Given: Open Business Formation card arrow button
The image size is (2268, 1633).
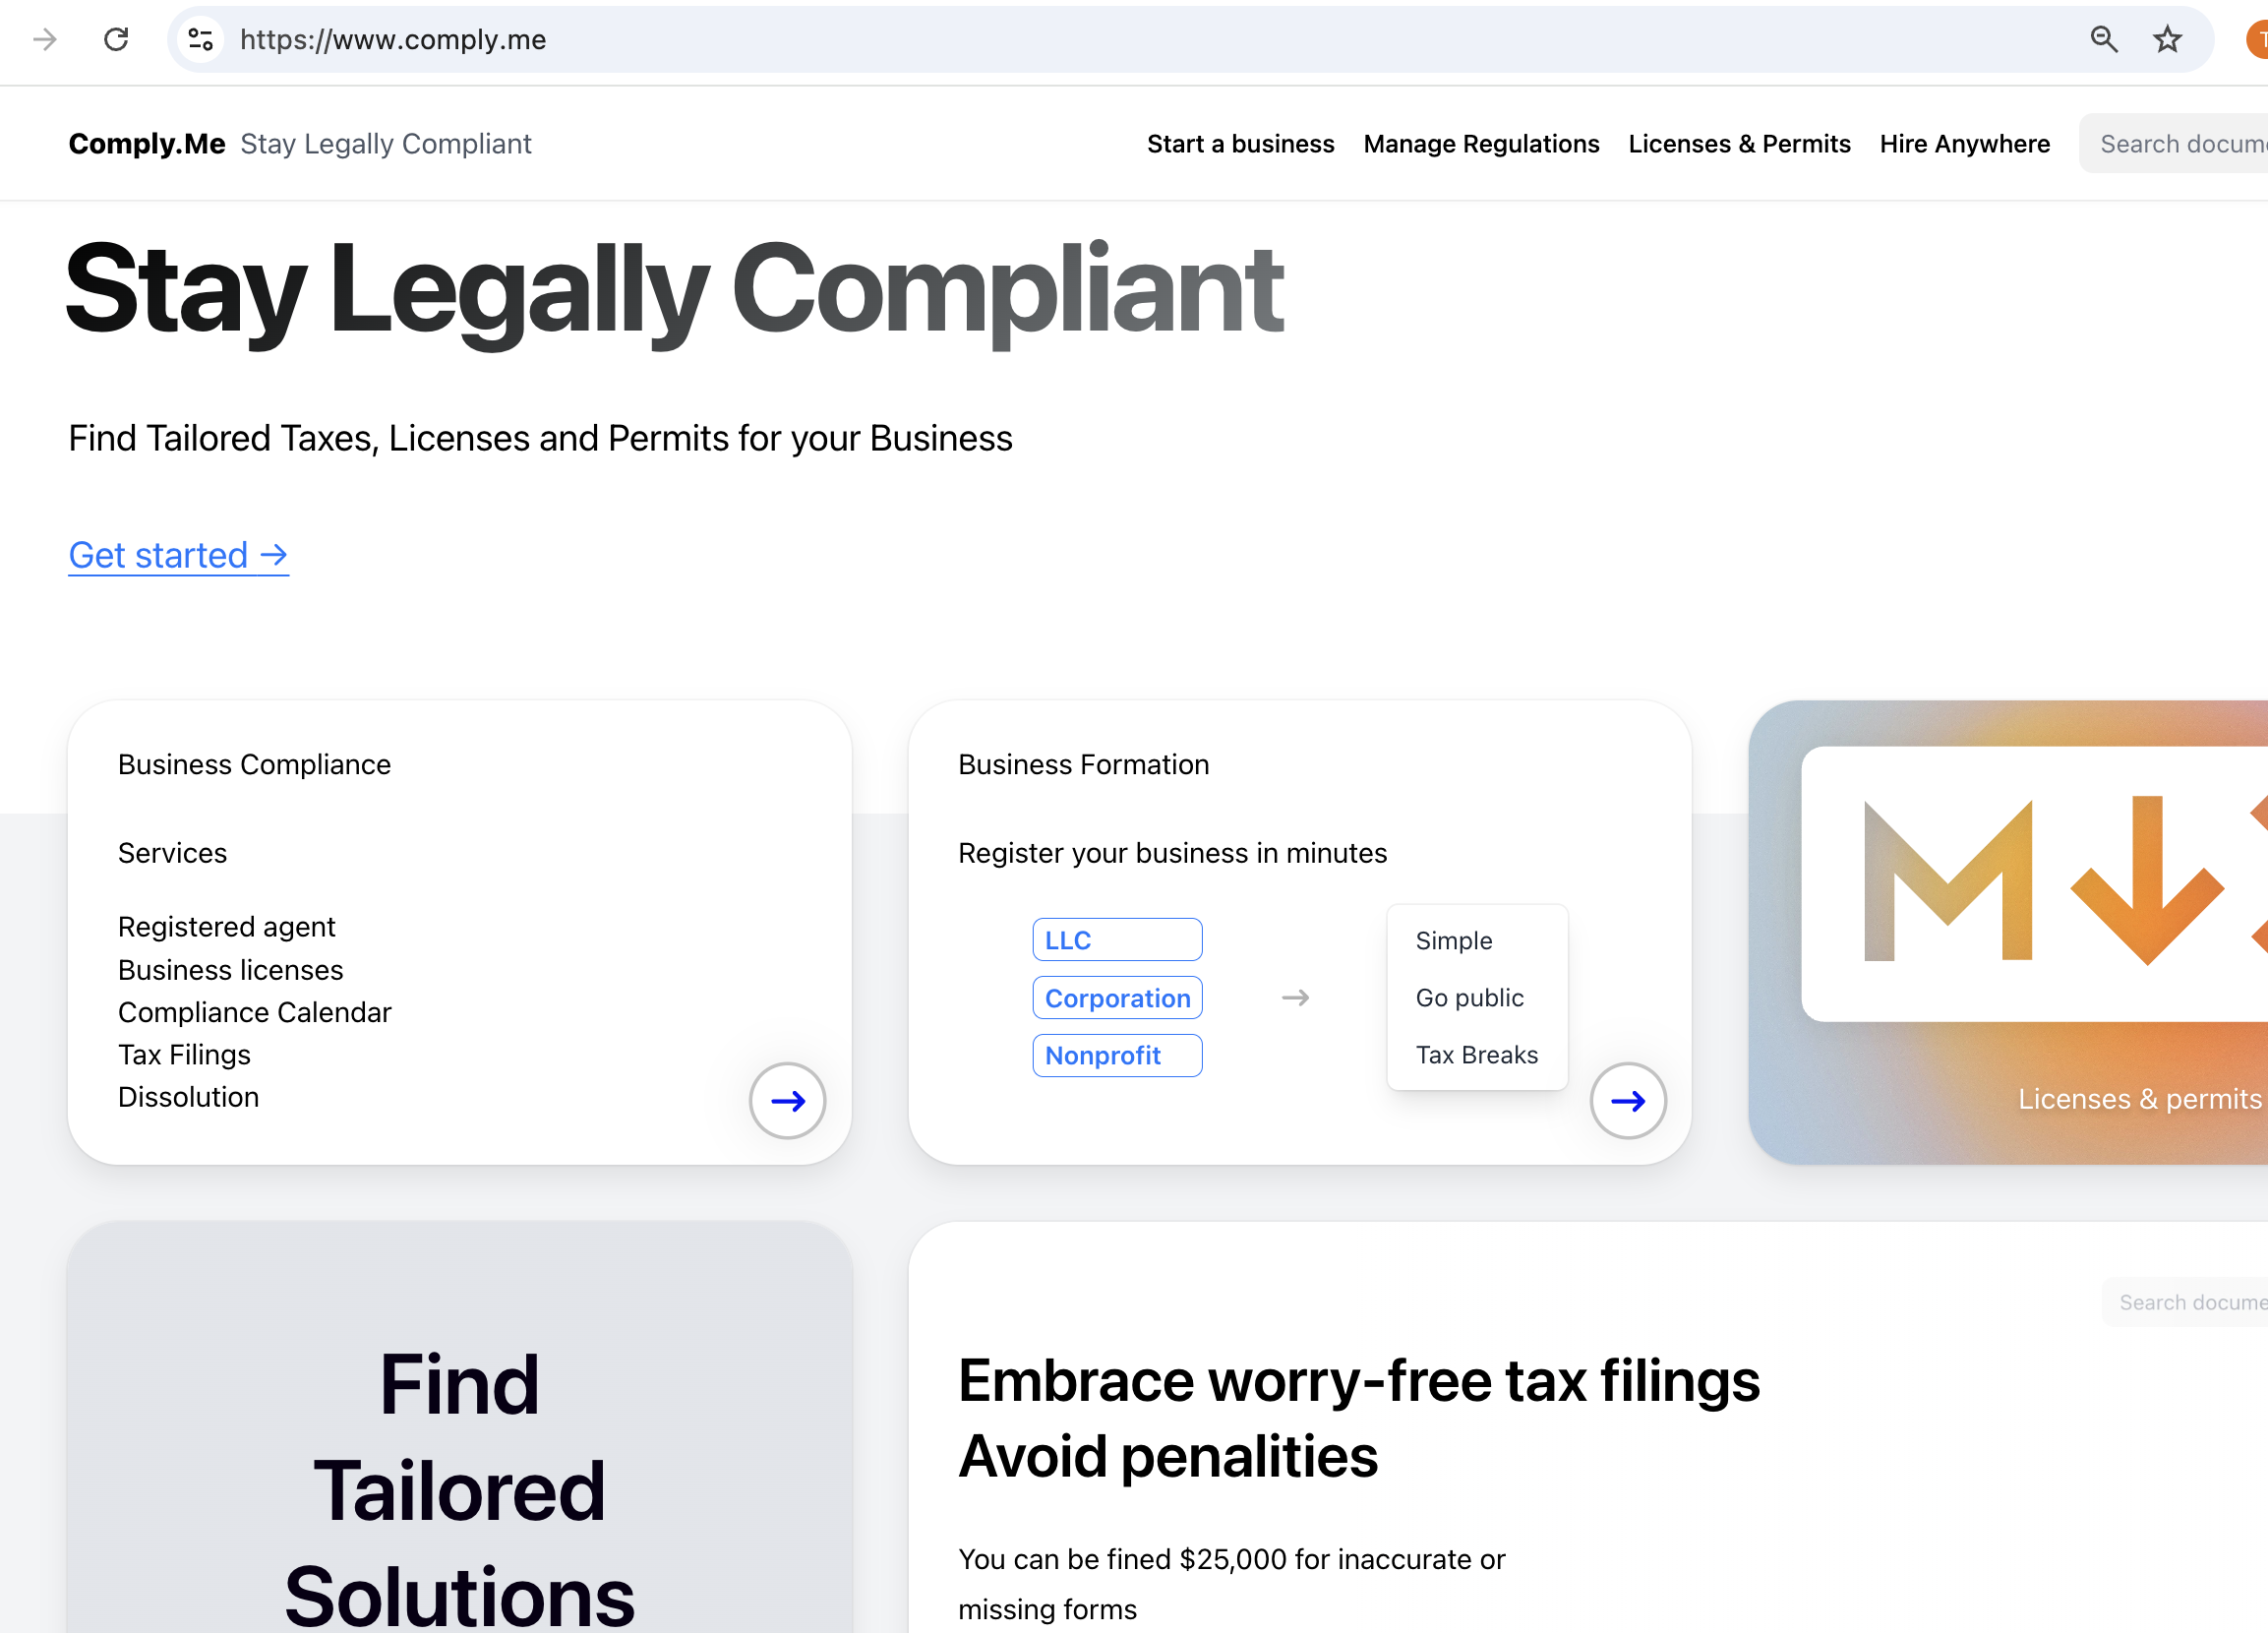Looking at the screenshot, I should point(1627,1100).
